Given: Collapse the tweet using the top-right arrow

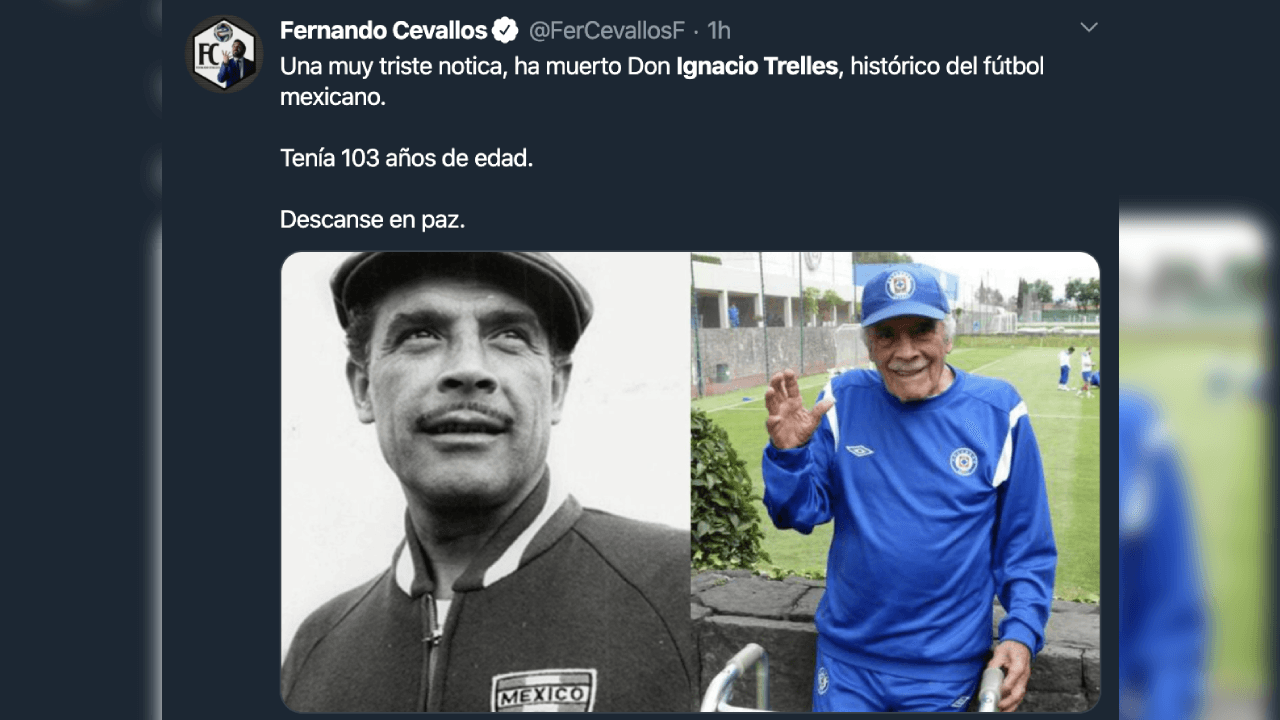Looking at the screenshot, I should pos(1089,28).
